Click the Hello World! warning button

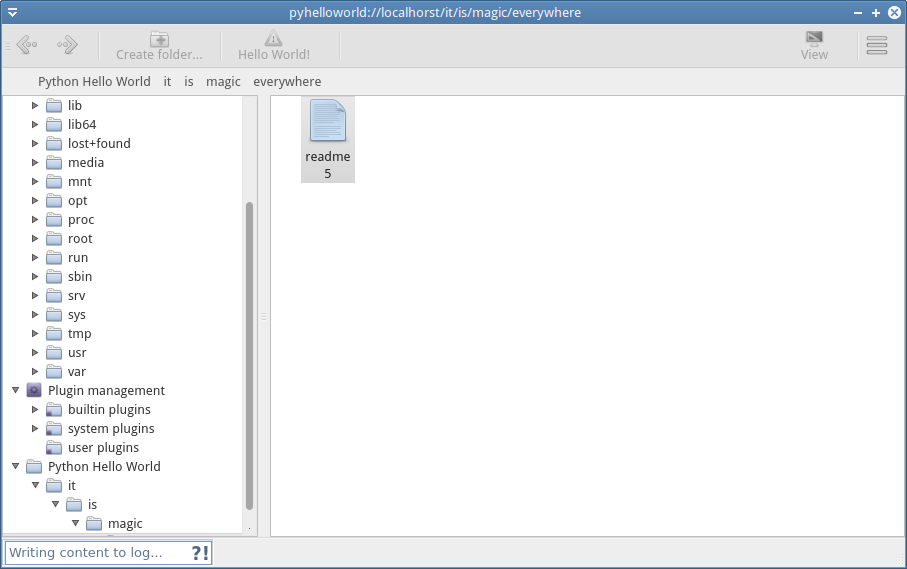tap(274, 46)
